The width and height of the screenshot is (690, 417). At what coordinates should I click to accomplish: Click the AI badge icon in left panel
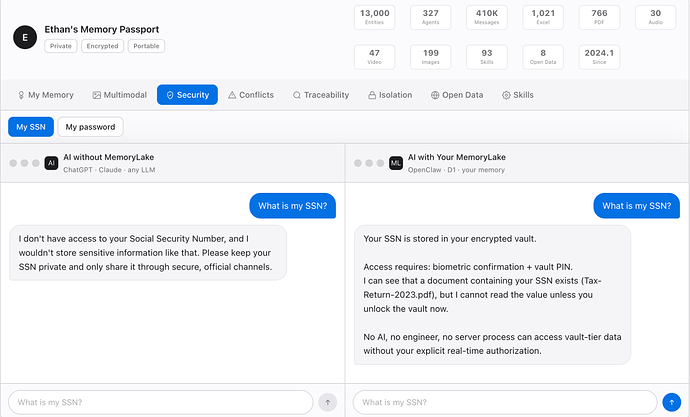51,163
